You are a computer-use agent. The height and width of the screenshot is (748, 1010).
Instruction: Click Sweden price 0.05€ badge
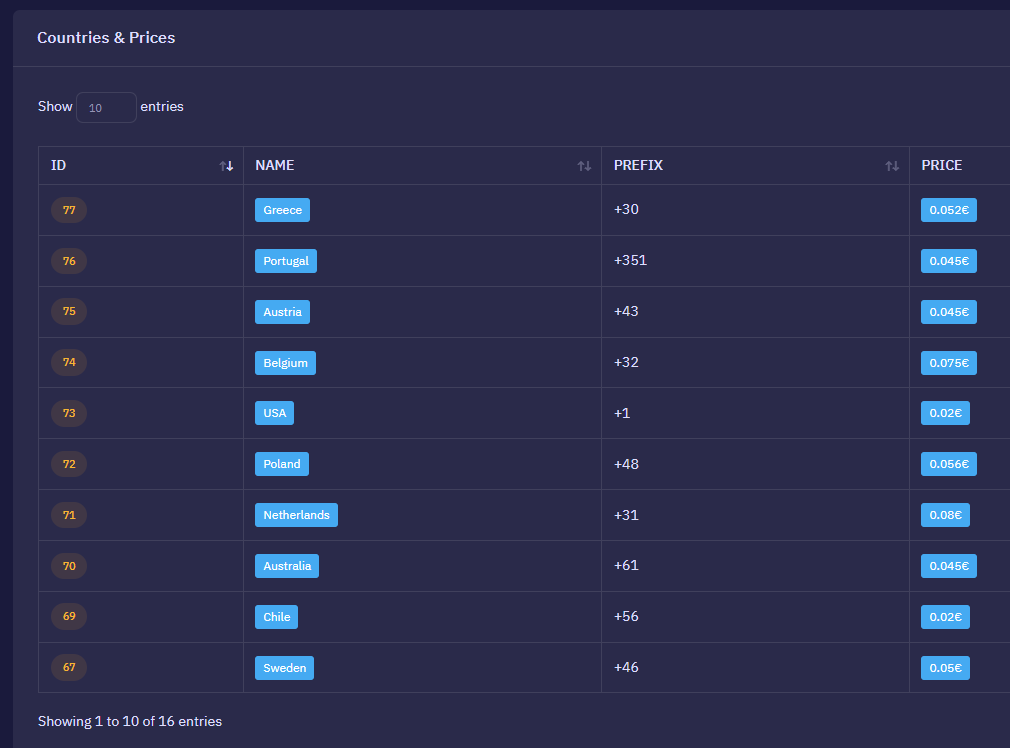945,667
